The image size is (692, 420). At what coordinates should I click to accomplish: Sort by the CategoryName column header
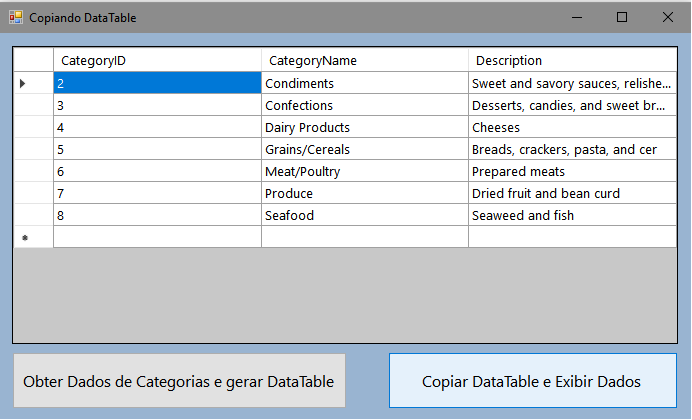click(365, 60)
